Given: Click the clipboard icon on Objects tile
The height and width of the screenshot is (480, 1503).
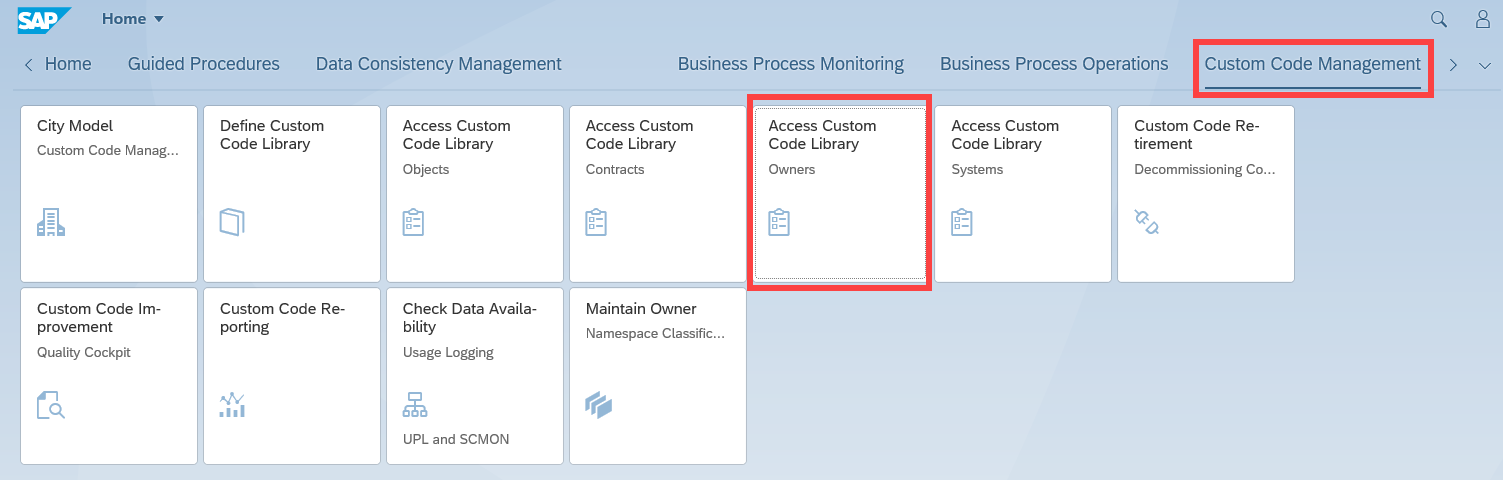Looking at the screenshot, I should pos(414,222).
